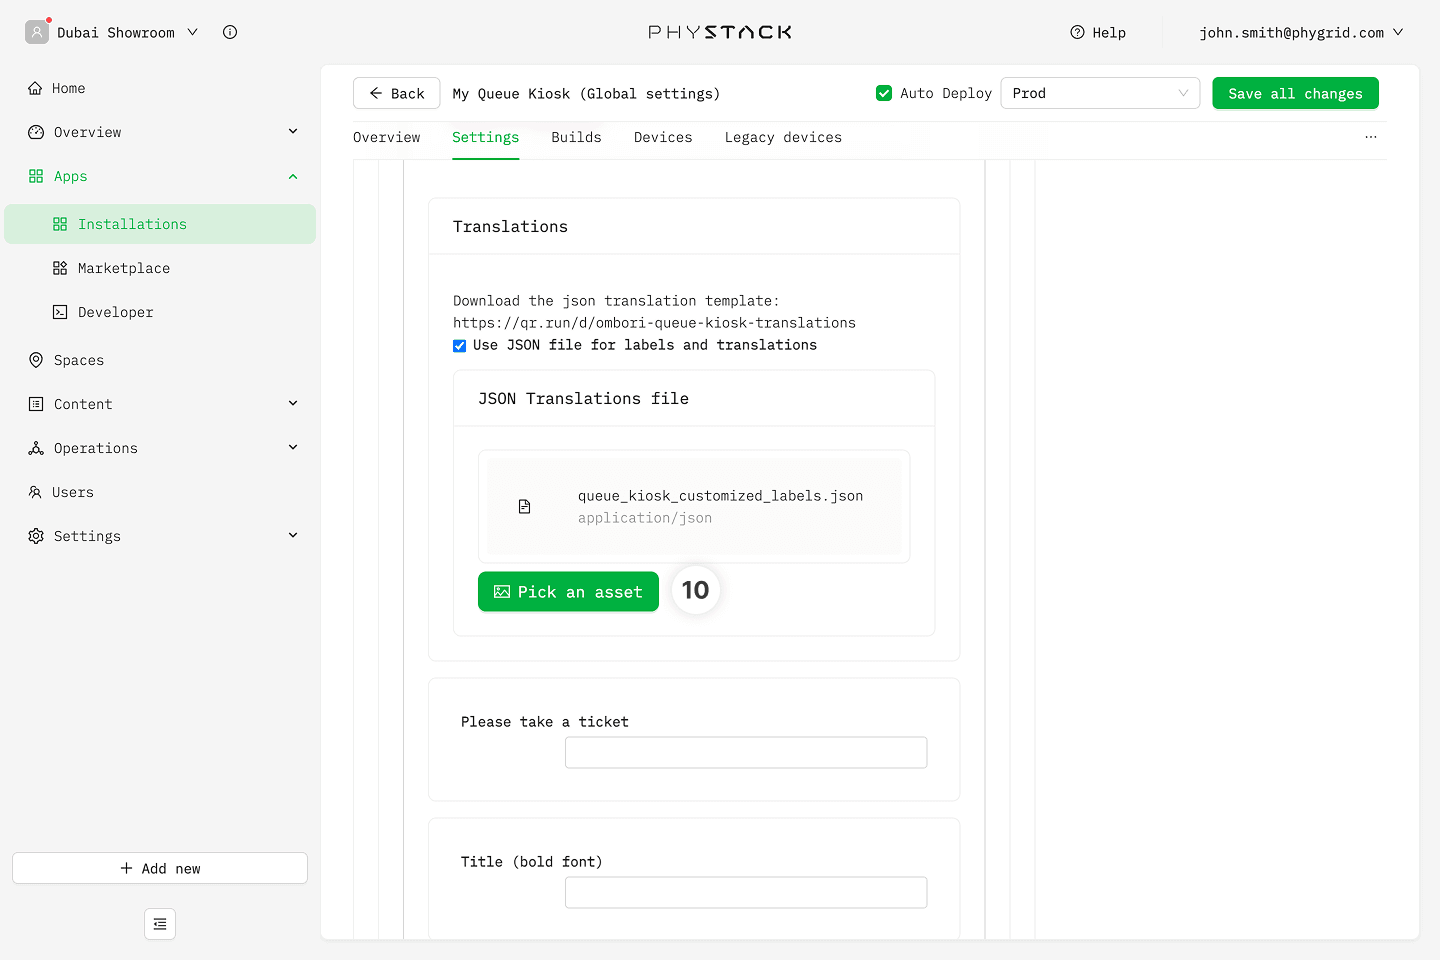Toggle the Auto Deploy checkbox

(x=884, y=93)
